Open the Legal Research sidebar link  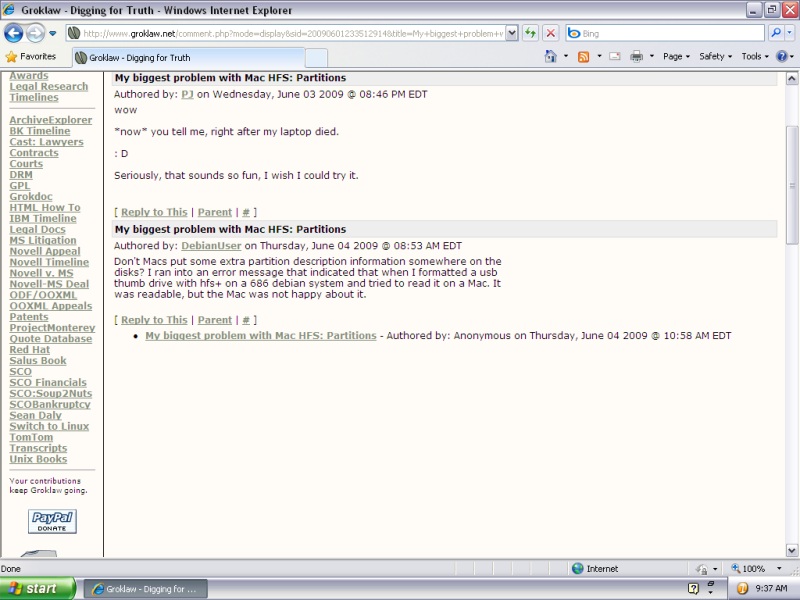[48, 87]
